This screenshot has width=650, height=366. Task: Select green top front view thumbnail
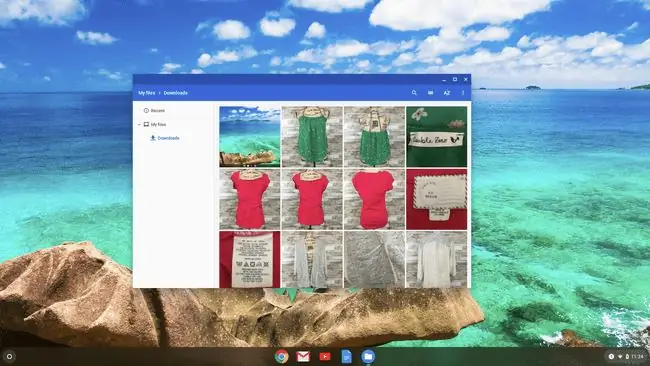point(312,137)
